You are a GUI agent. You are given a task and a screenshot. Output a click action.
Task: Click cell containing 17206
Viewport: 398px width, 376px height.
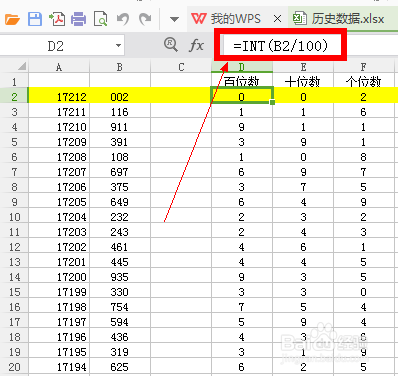pos(59,187)
